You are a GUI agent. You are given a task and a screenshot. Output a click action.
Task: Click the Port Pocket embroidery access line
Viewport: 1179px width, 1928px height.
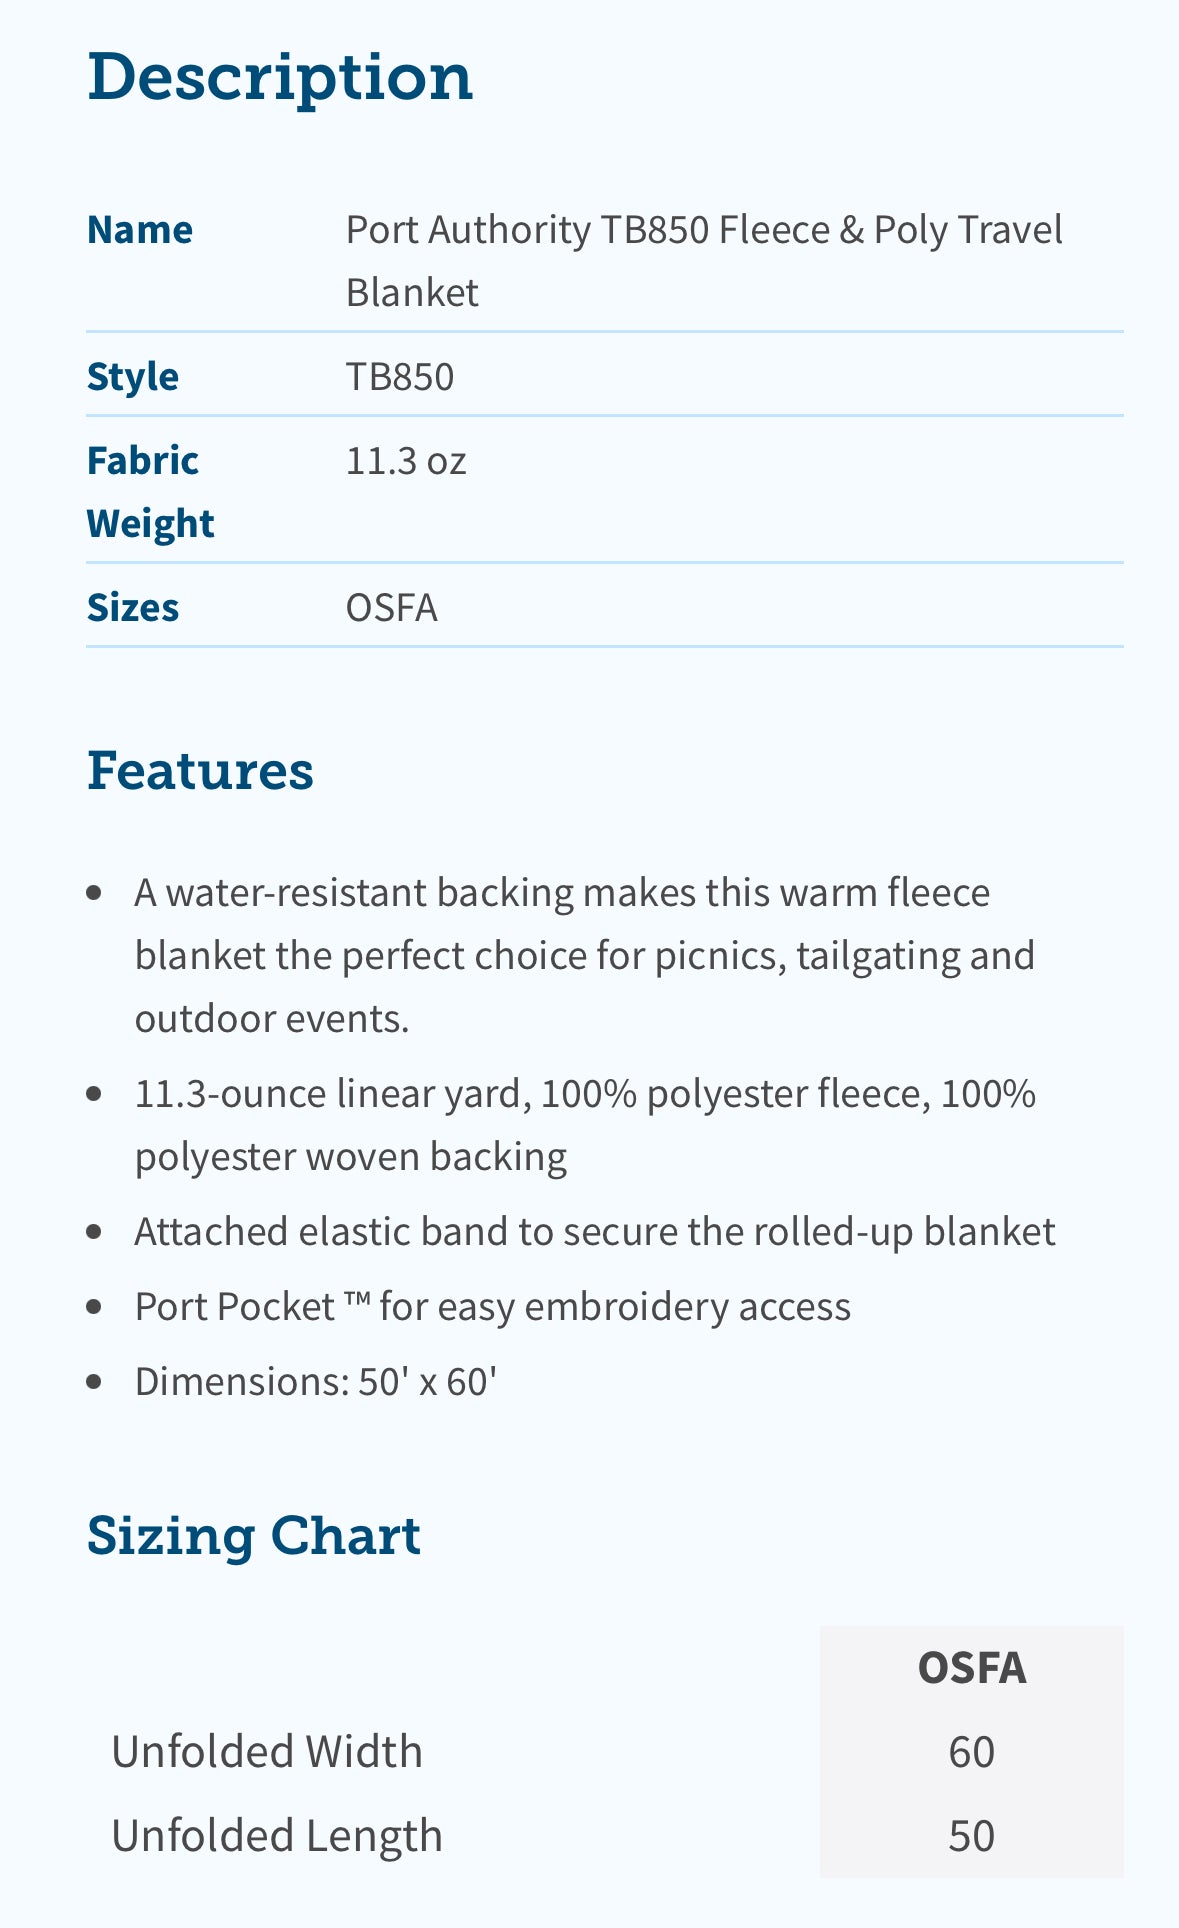point(493,1306)
